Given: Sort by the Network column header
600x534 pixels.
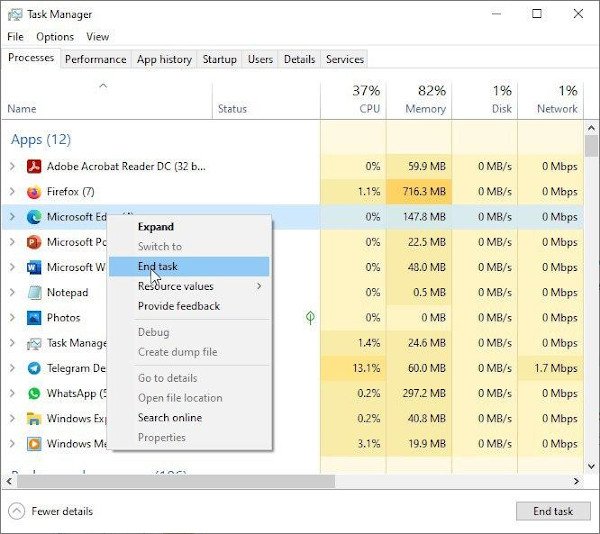Looking at the screenshot, I should (551, 100).
